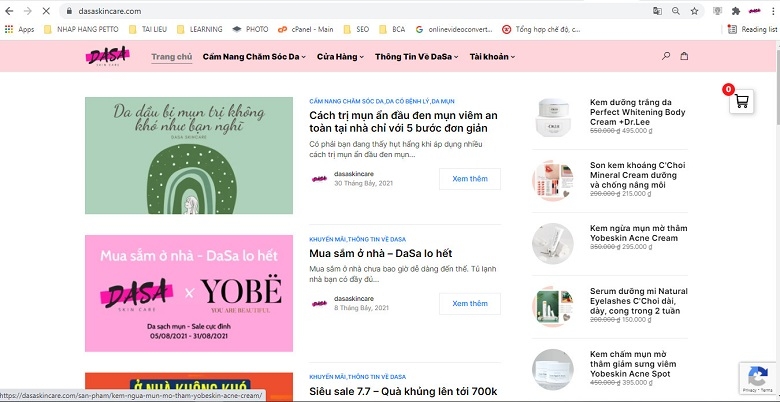Open the extensions puzzle icon
The image size is (780, 402).
click(x=736, y=11)
